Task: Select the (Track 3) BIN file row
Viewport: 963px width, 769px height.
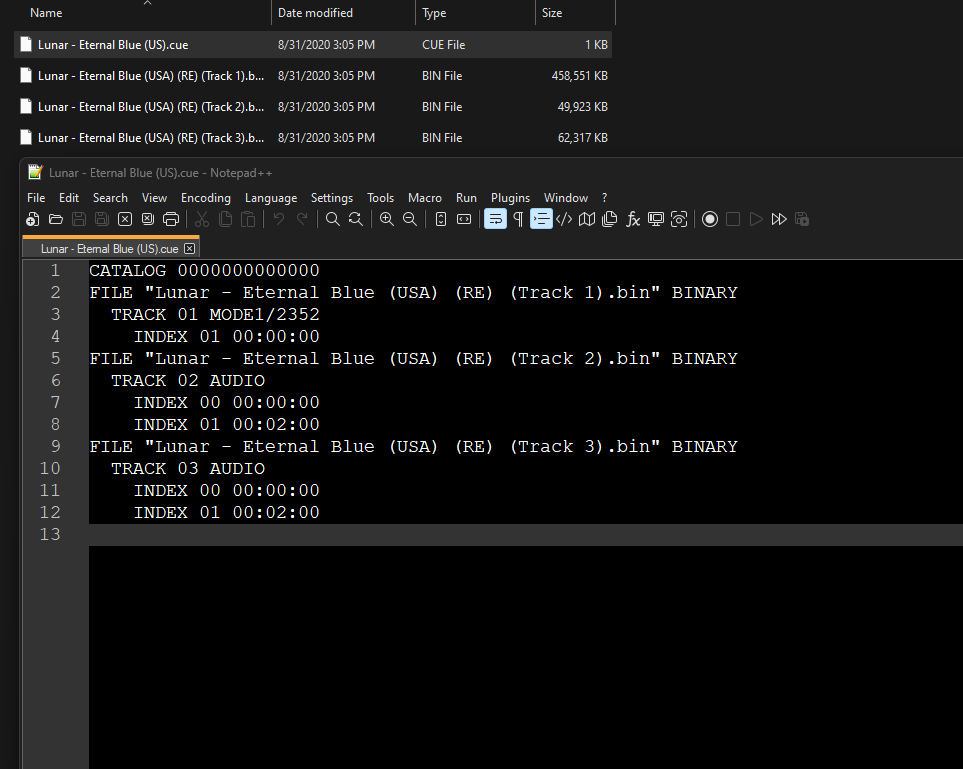Action: [x=313, y=138]
